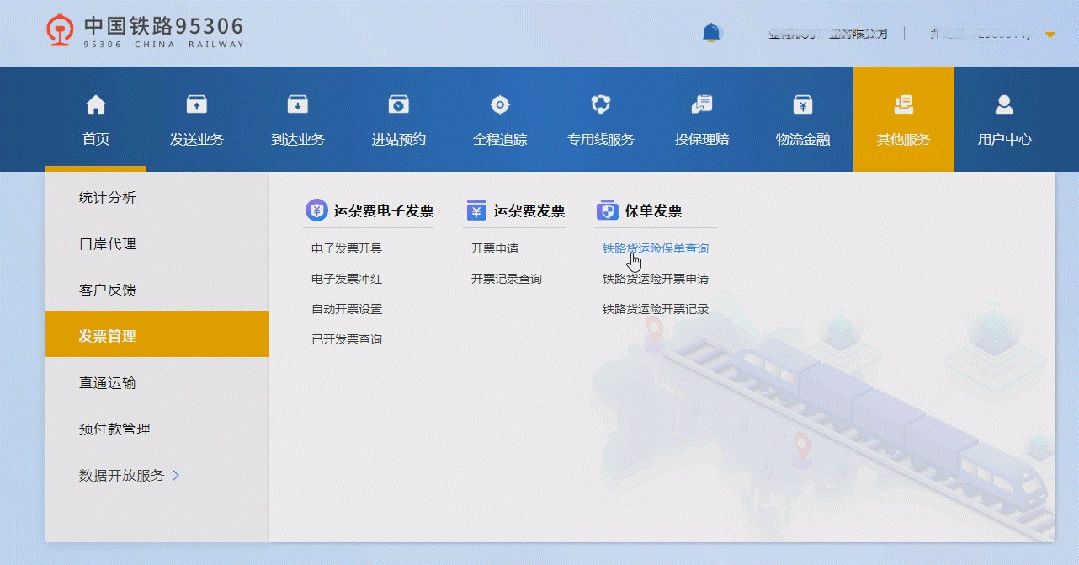Select 统计分析 in the side menu
This screenshot has height=565, width=1079.
click(x=107, y=198)
